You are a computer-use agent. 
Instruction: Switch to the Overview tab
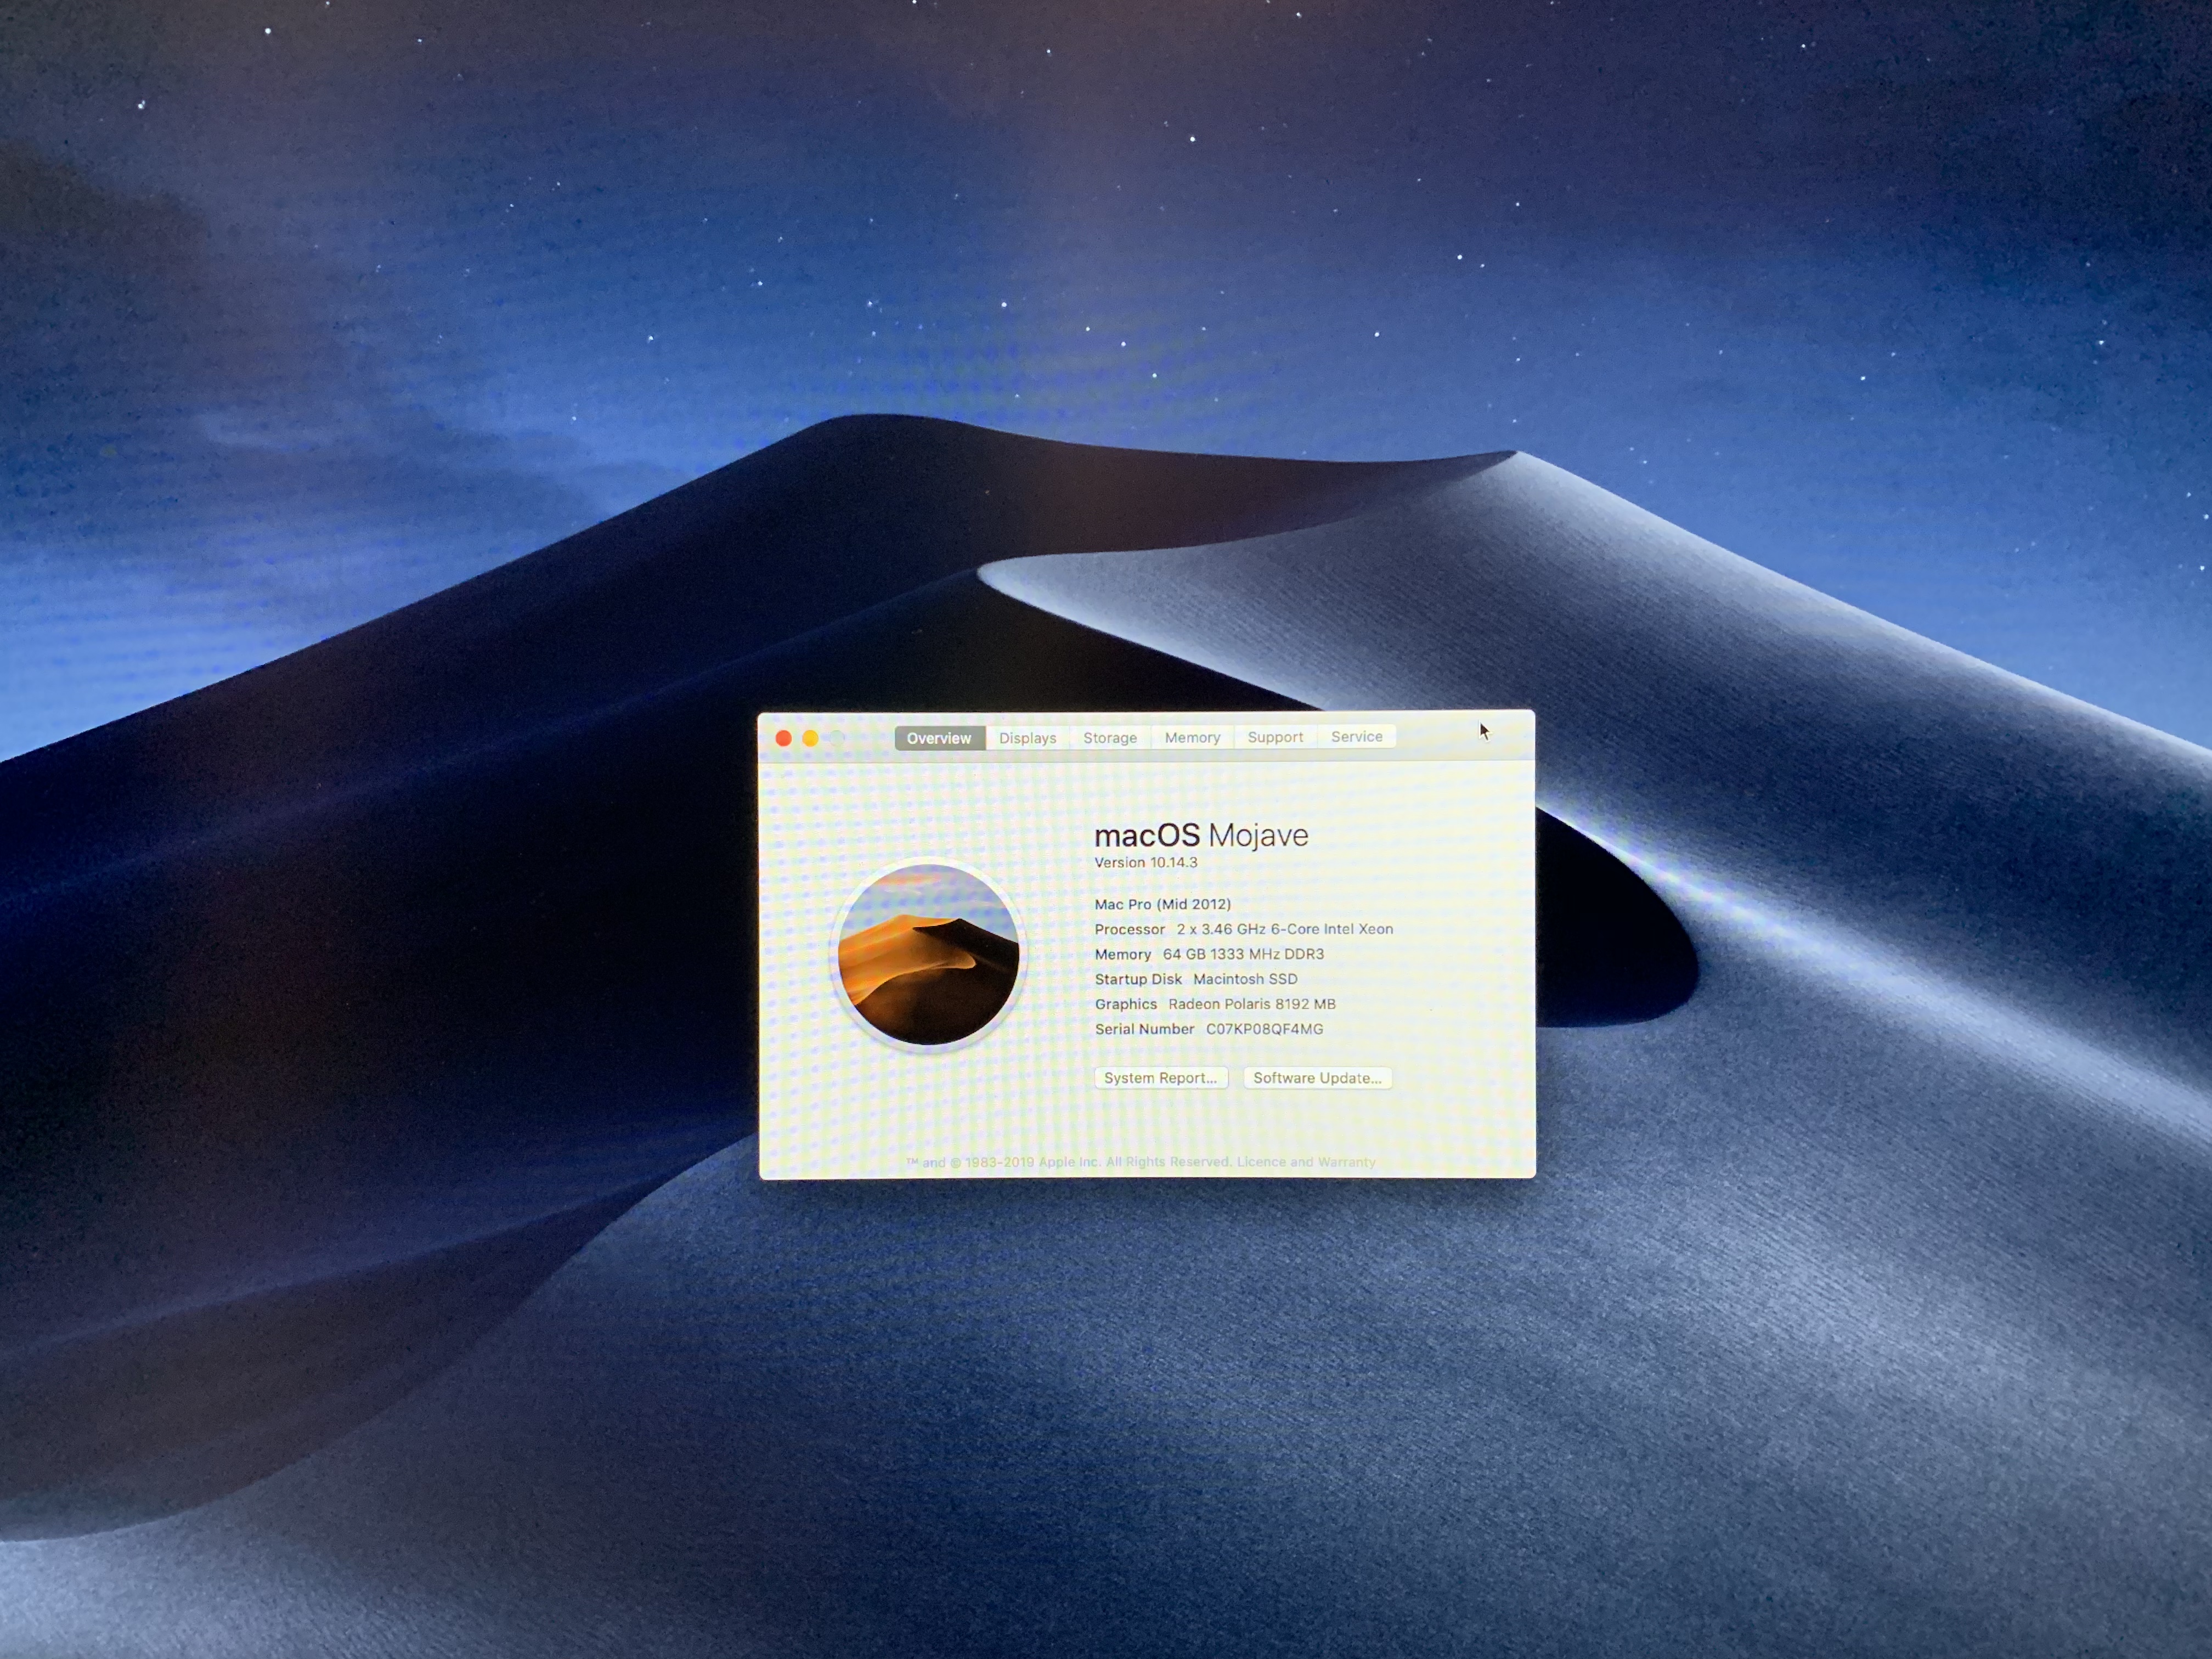point(939,738)
